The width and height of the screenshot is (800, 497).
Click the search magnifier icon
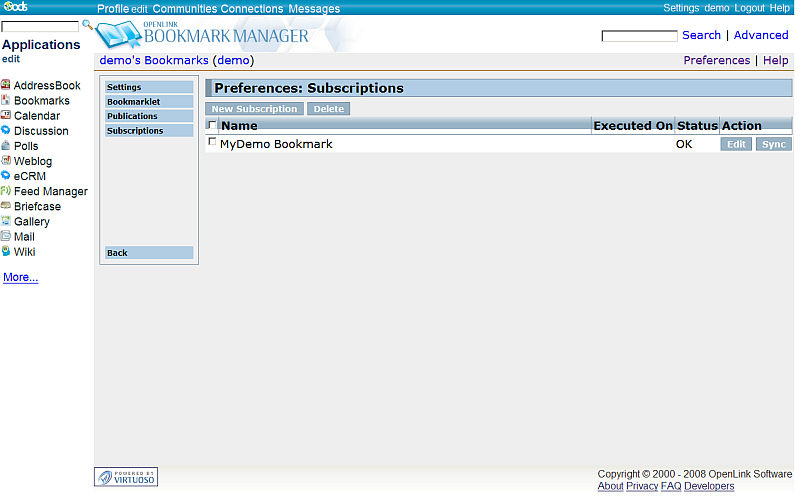point(87,25)
